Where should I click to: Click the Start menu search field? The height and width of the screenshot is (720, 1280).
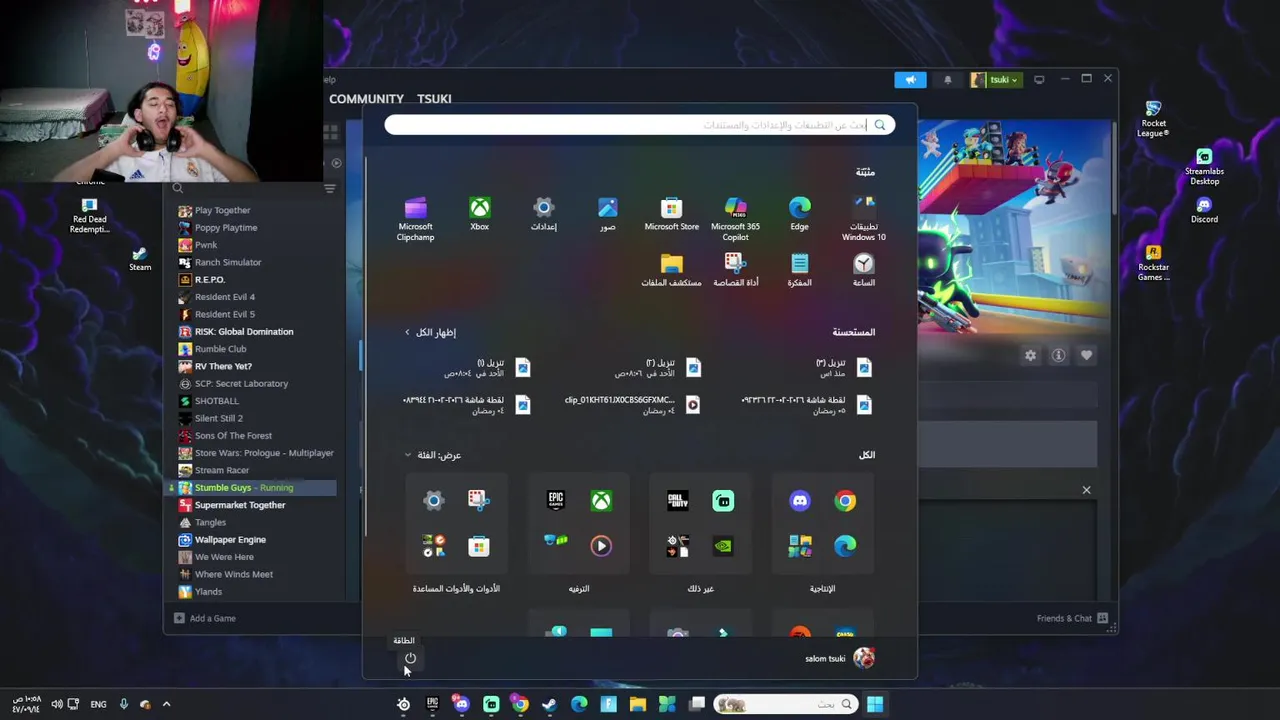pyautogui.click(x=640, y=125)
